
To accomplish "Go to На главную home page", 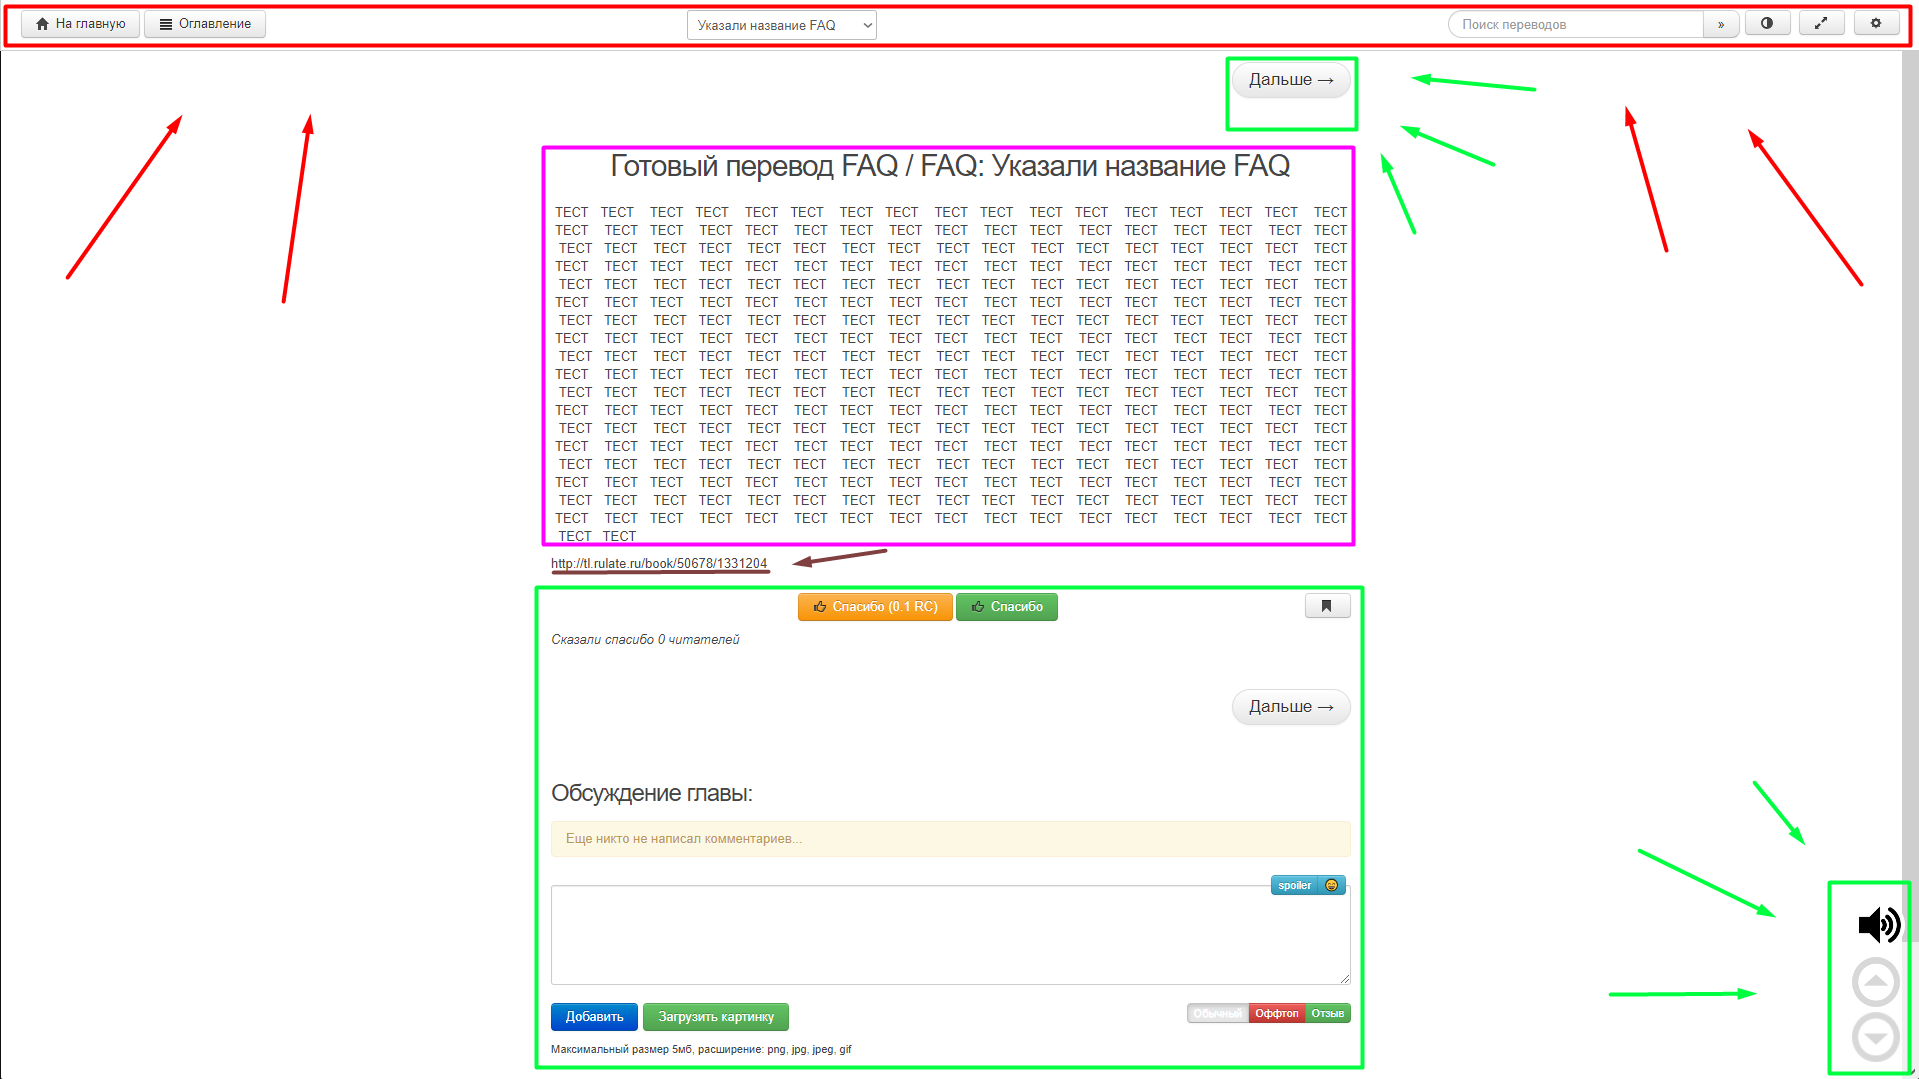I will tap(80, 24).
